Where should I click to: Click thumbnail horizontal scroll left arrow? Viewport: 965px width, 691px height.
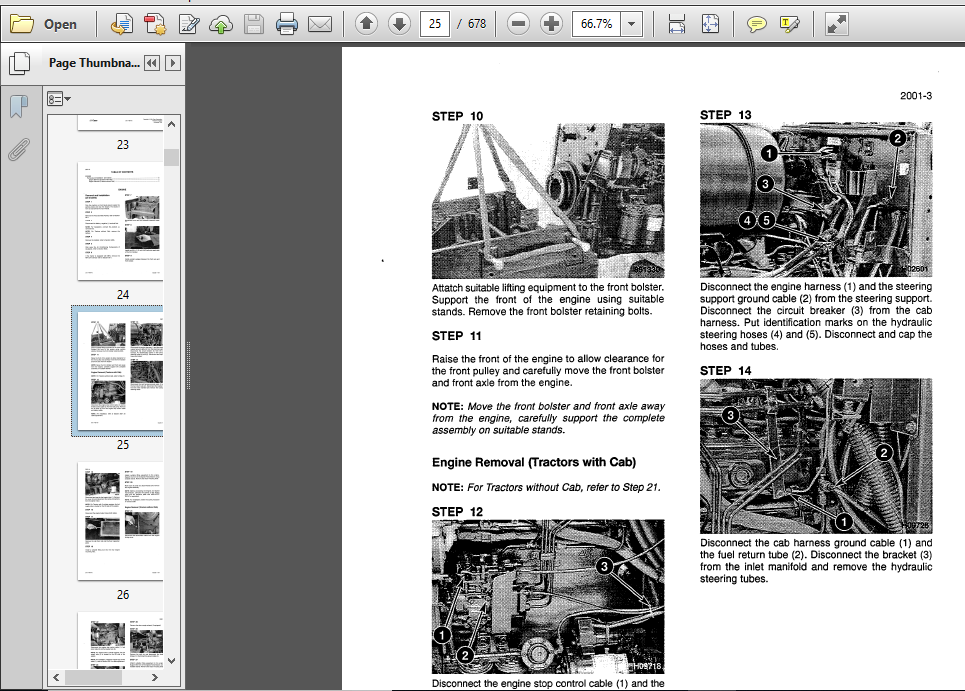tap(57, 677)
